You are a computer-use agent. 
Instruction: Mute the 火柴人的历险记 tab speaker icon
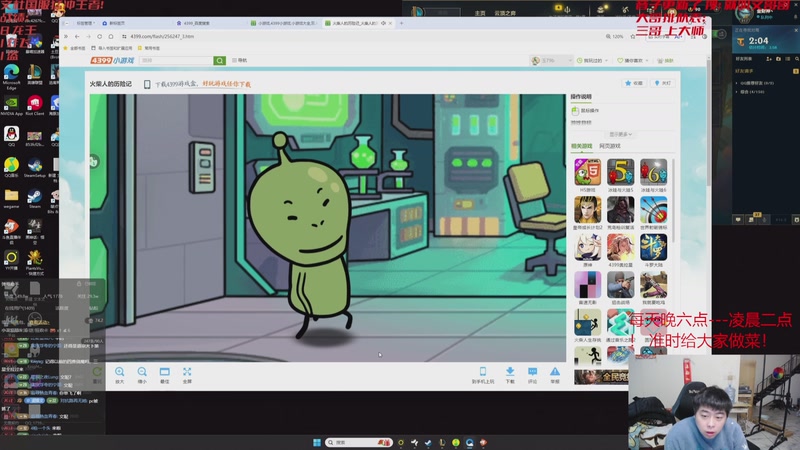coord(383,23)
